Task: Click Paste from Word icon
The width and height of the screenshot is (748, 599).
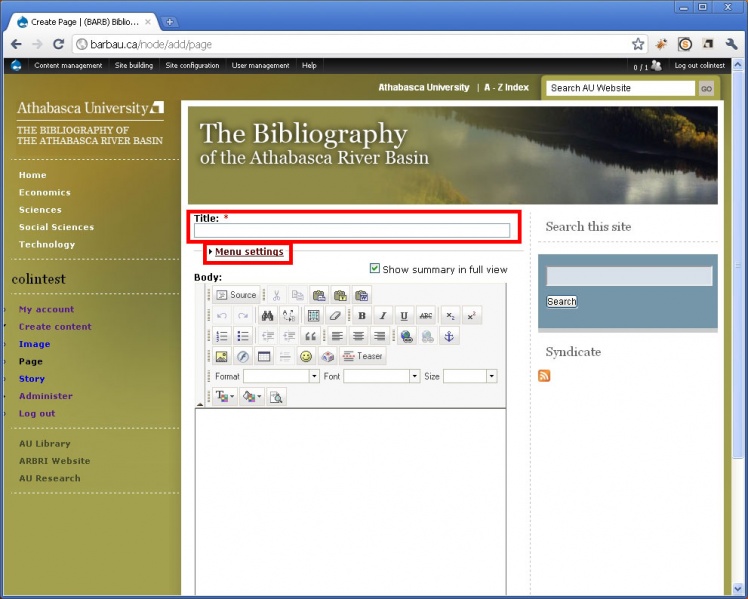Action: click(x=361, y=295)
